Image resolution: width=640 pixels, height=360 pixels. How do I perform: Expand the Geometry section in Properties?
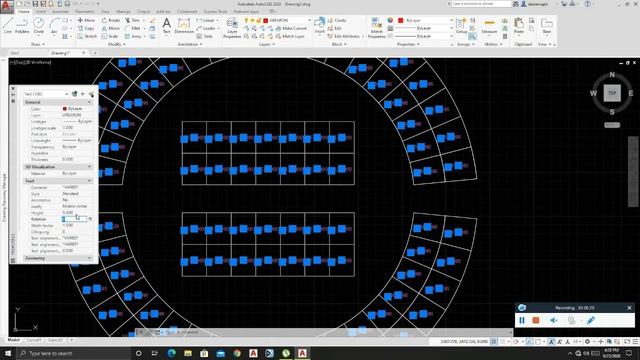point(89,258)
